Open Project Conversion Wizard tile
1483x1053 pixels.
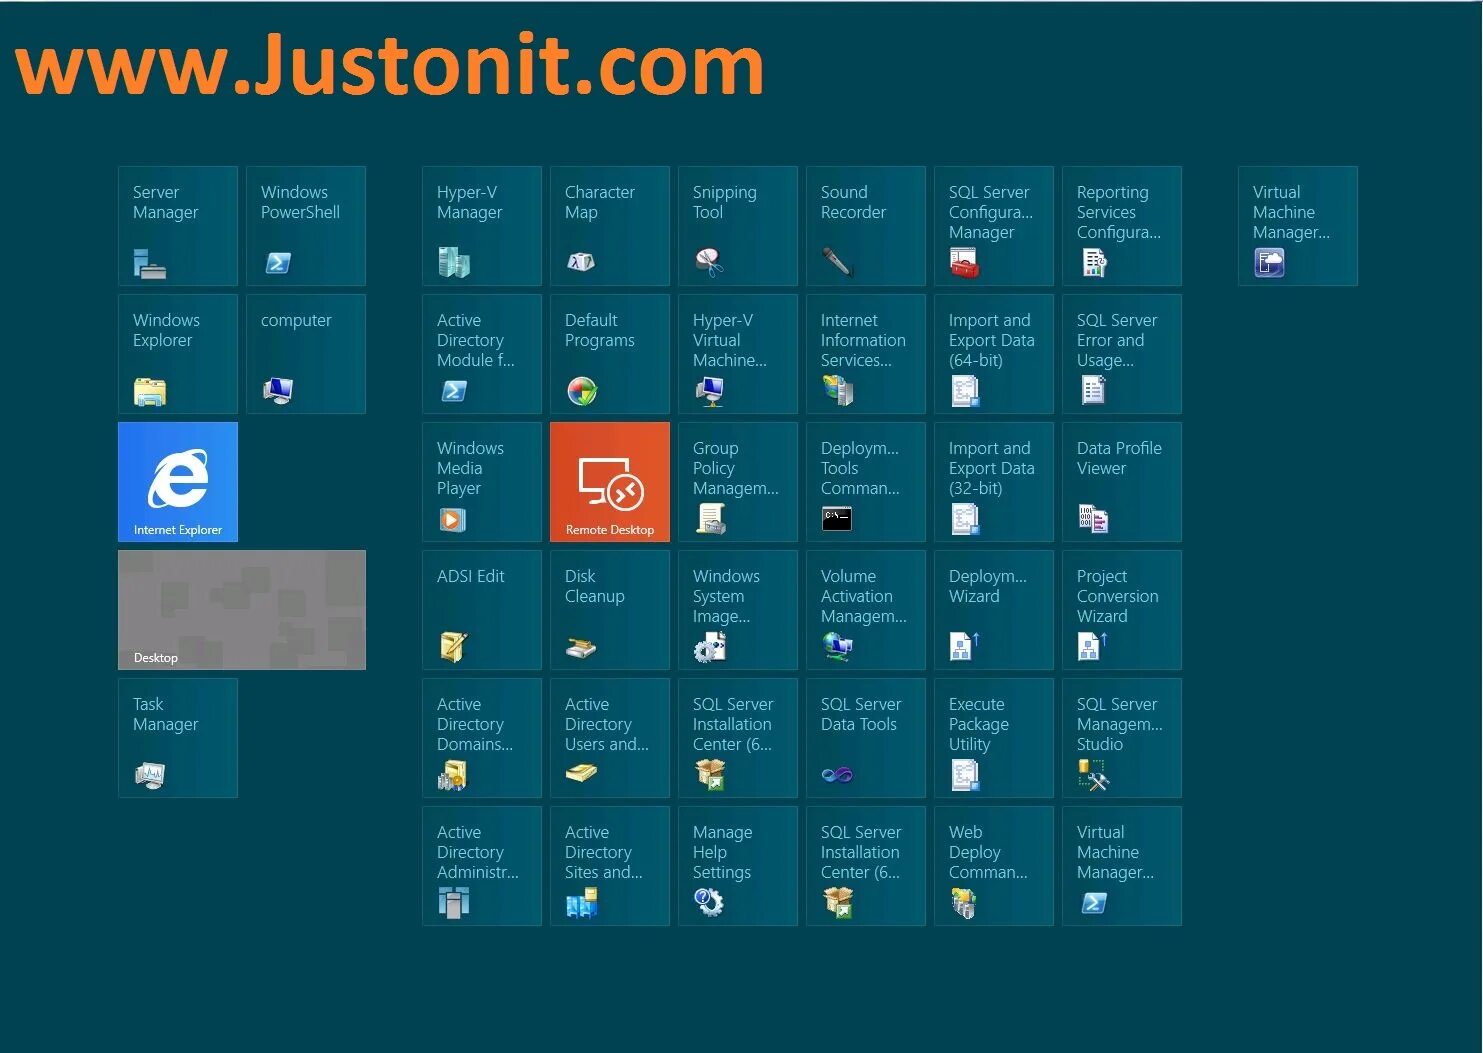tap(1122, 610)
